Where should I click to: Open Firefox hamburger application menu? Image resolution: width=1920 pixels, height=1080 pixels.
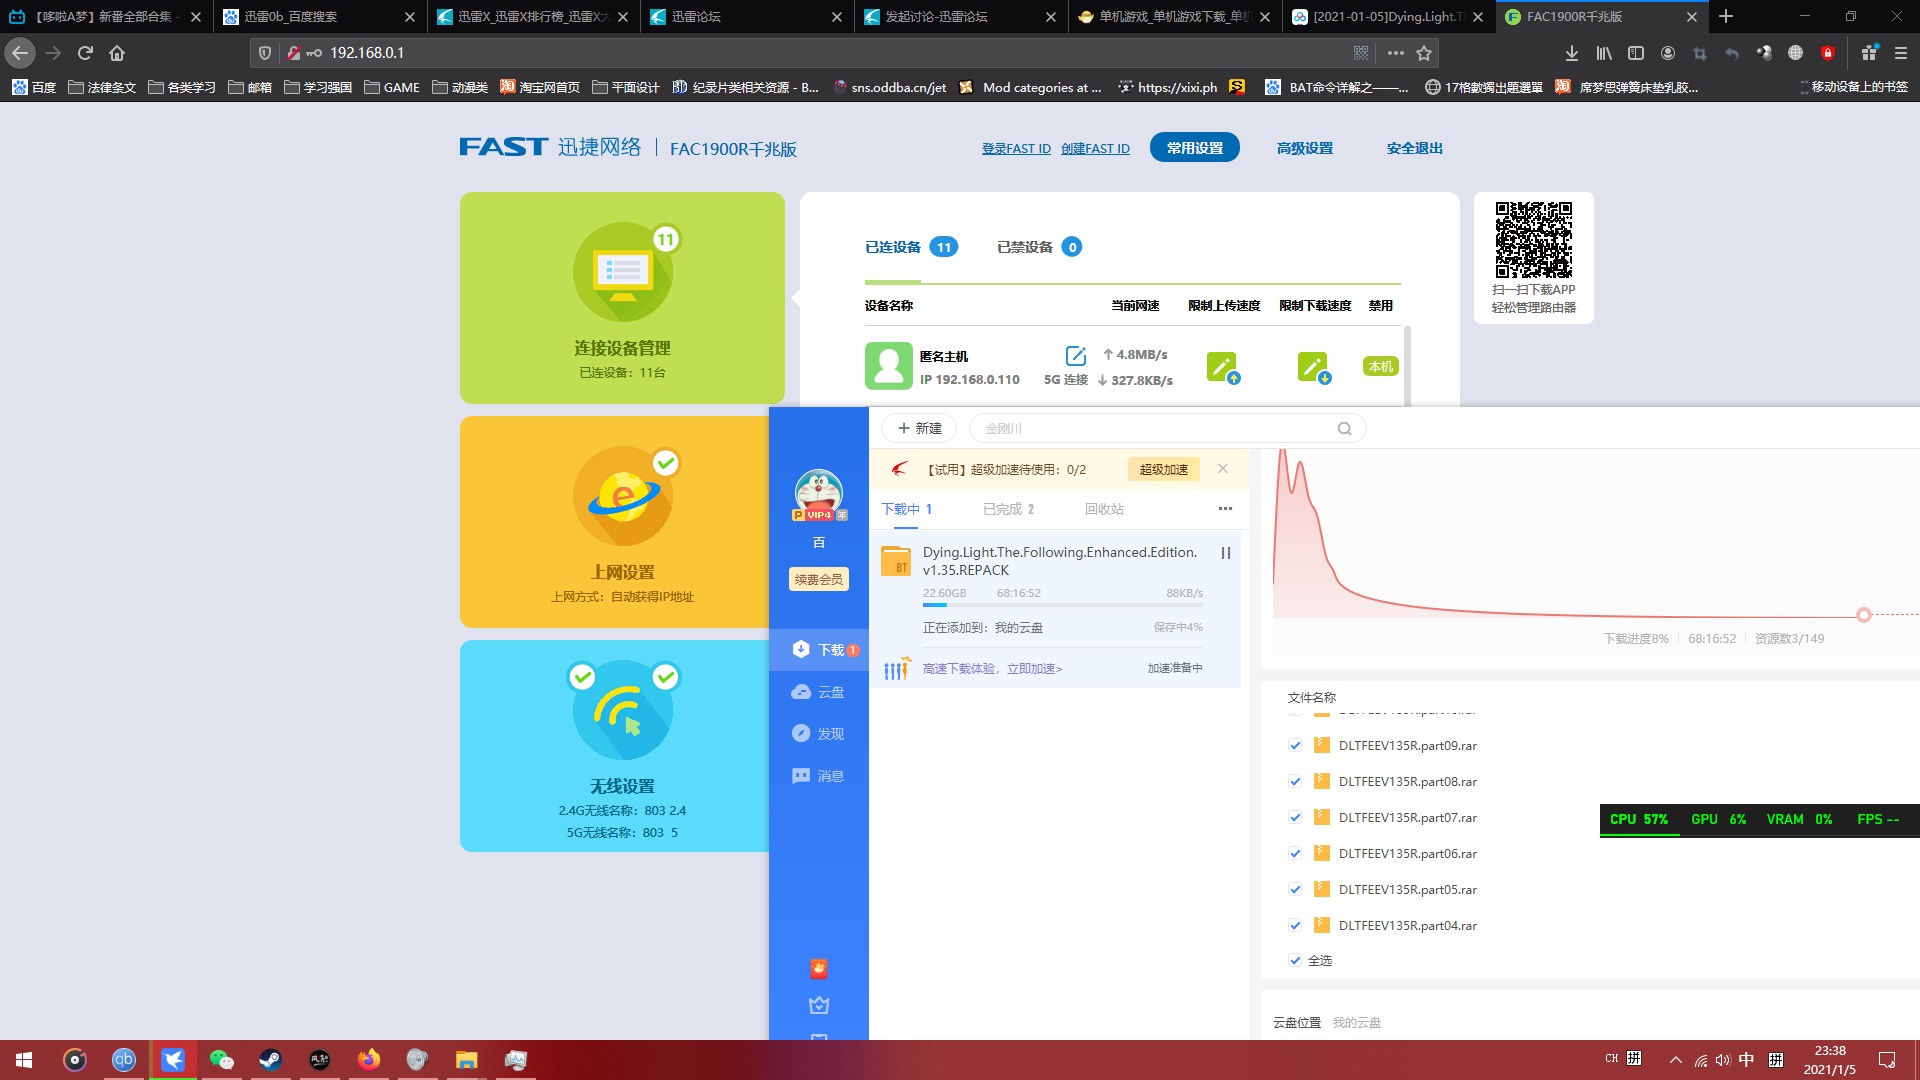coord(1901,53)
